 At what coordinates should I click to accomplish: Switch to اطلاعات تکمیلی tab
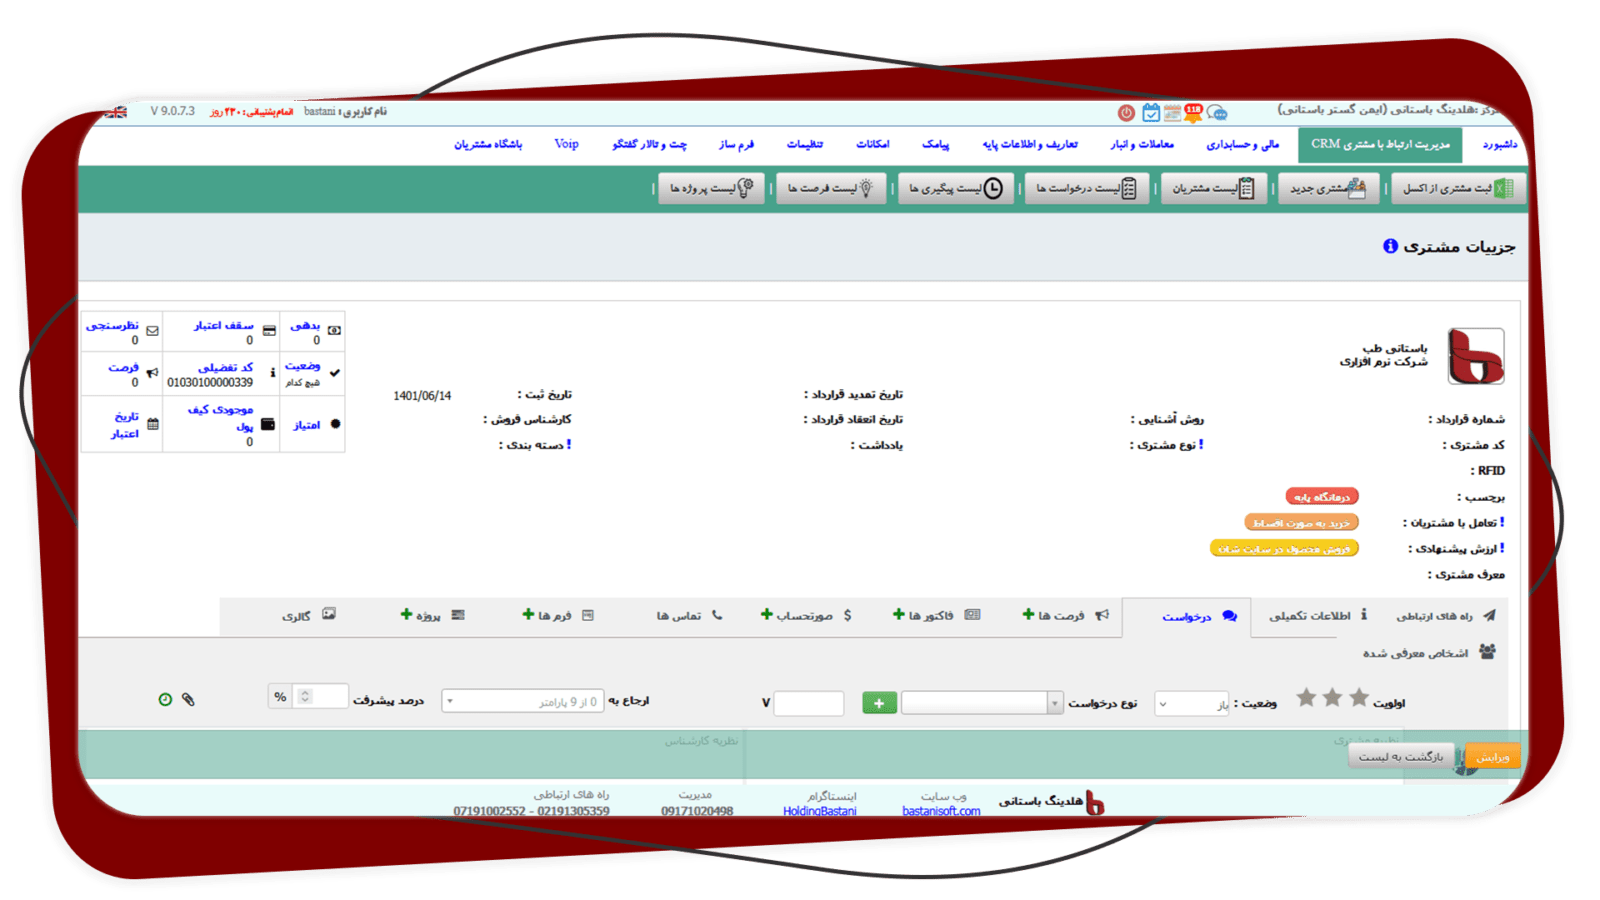click(1317, 616)
